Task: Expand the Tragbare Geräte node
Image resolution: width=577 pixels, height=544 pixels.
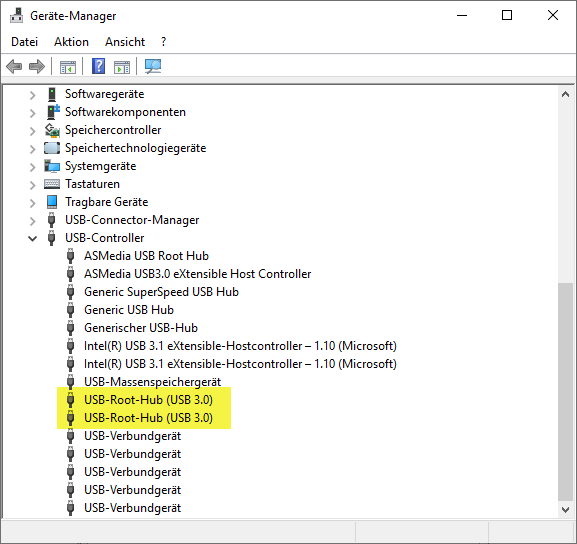Action: click(33, 203)
